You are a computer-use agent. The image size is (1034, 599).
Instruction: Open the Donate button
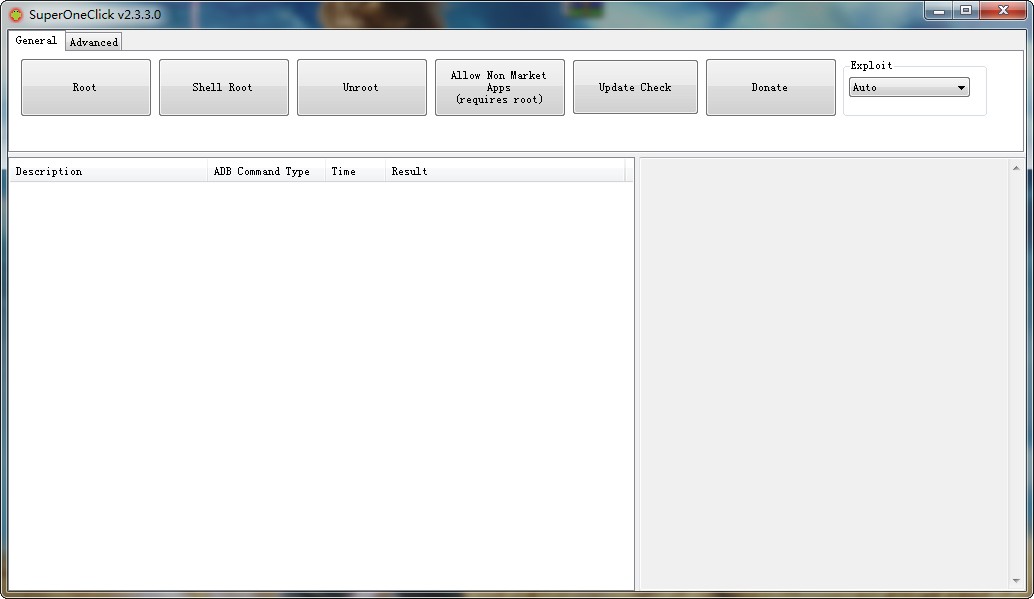tap(770, 87)
